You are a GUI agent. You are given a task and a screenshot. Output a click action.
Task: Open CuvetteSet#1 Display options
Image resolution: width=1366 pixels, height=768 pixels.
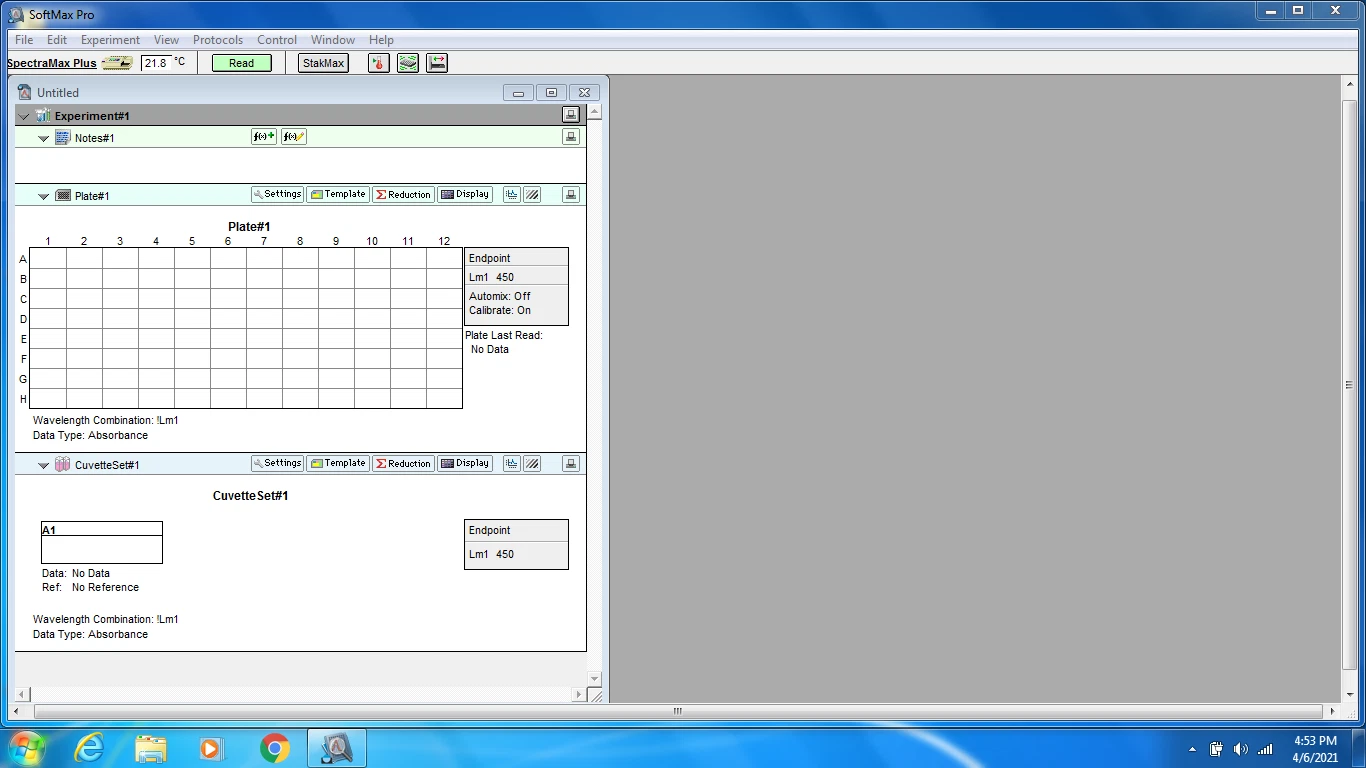(x=465, y=464)
